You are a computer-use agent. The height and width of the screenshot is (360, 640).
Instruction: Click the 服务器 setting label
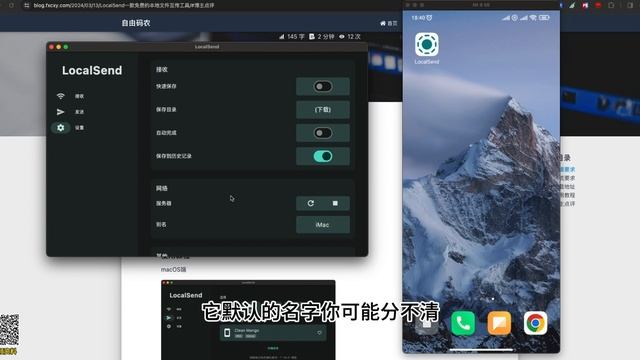click(164, 203)
